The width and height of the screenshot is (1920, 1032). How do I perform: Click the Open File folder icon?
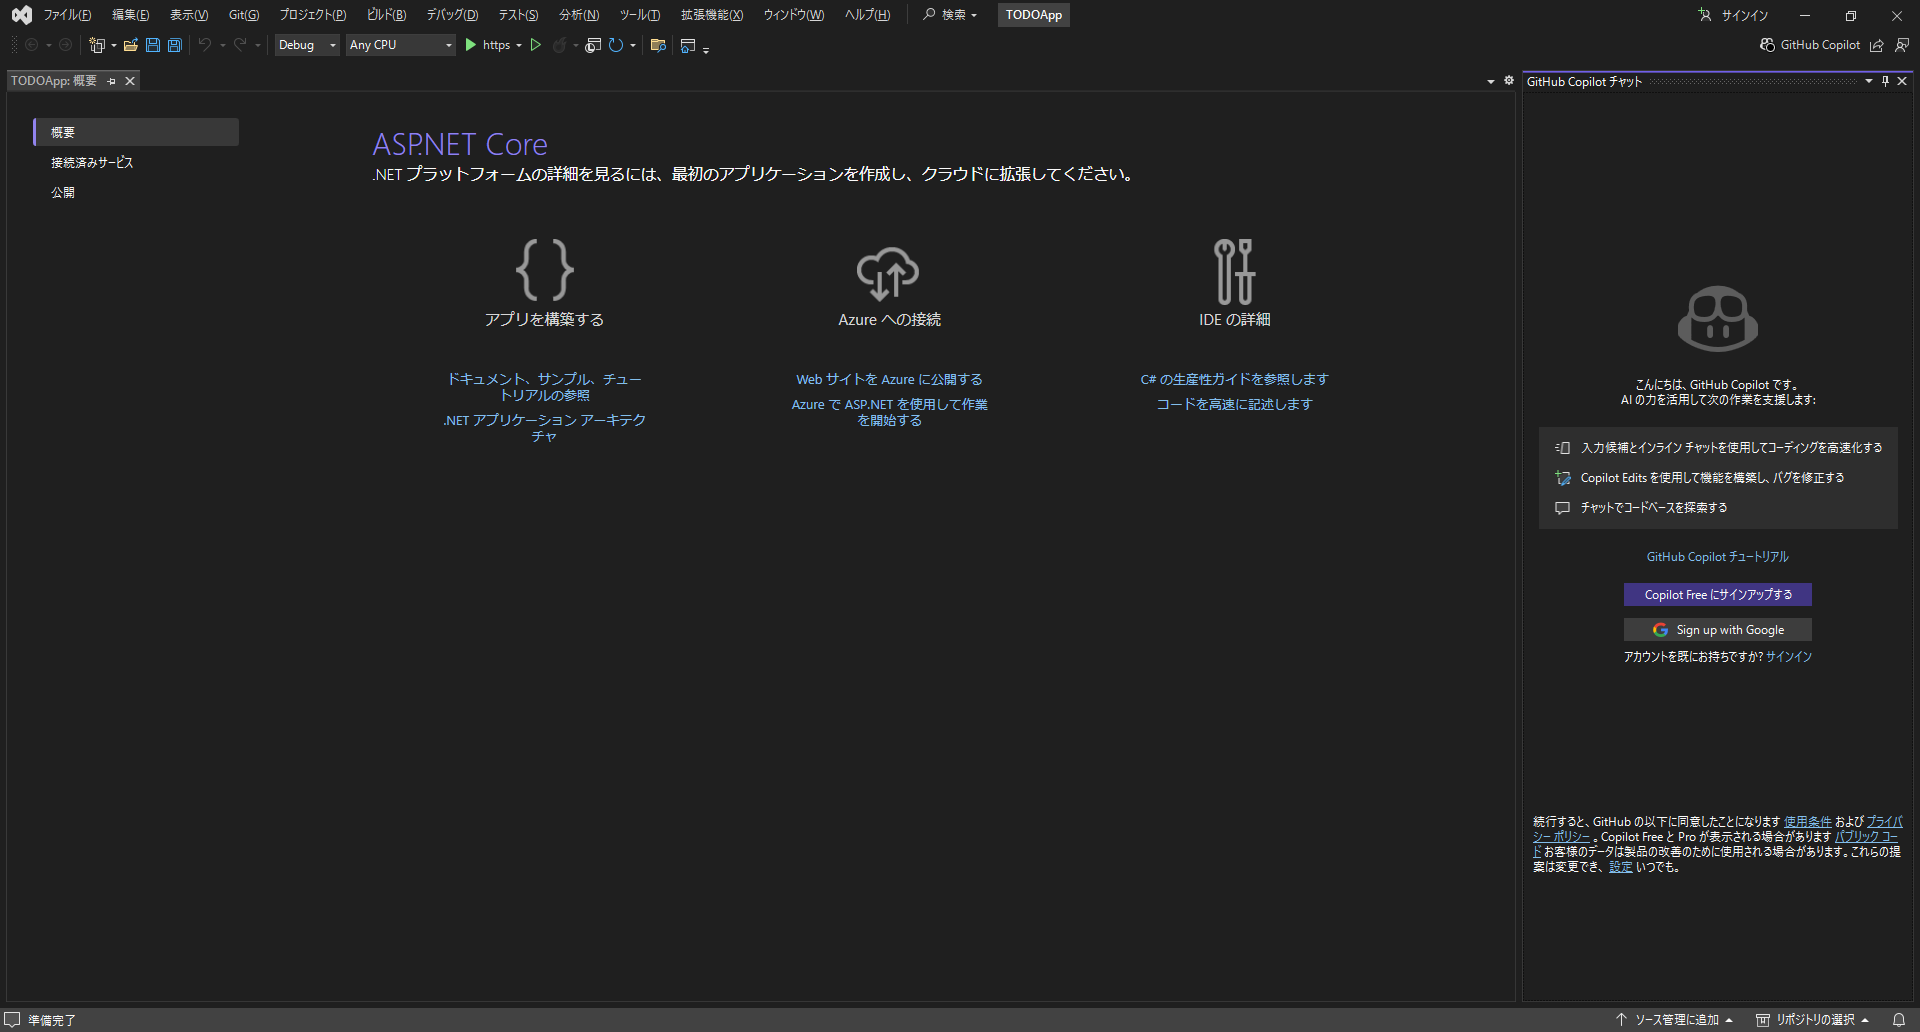click(x=131, y=45)
